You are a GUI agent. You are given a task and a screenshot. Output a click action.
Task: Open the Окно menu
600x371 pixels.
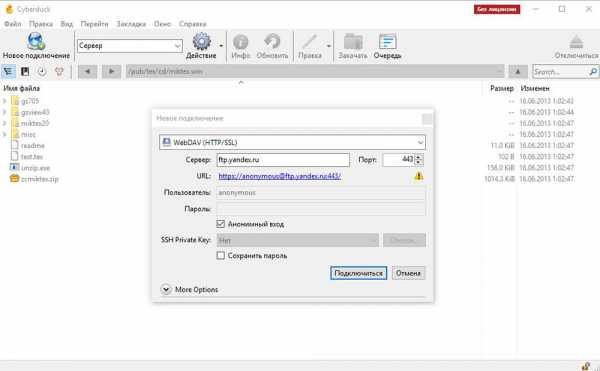tap(162, 24)
